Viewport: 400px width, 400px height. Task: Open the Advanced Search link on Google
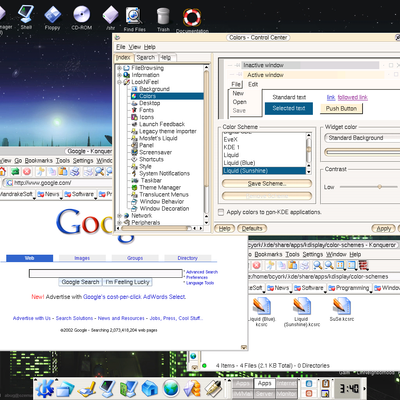click(202, 272)
